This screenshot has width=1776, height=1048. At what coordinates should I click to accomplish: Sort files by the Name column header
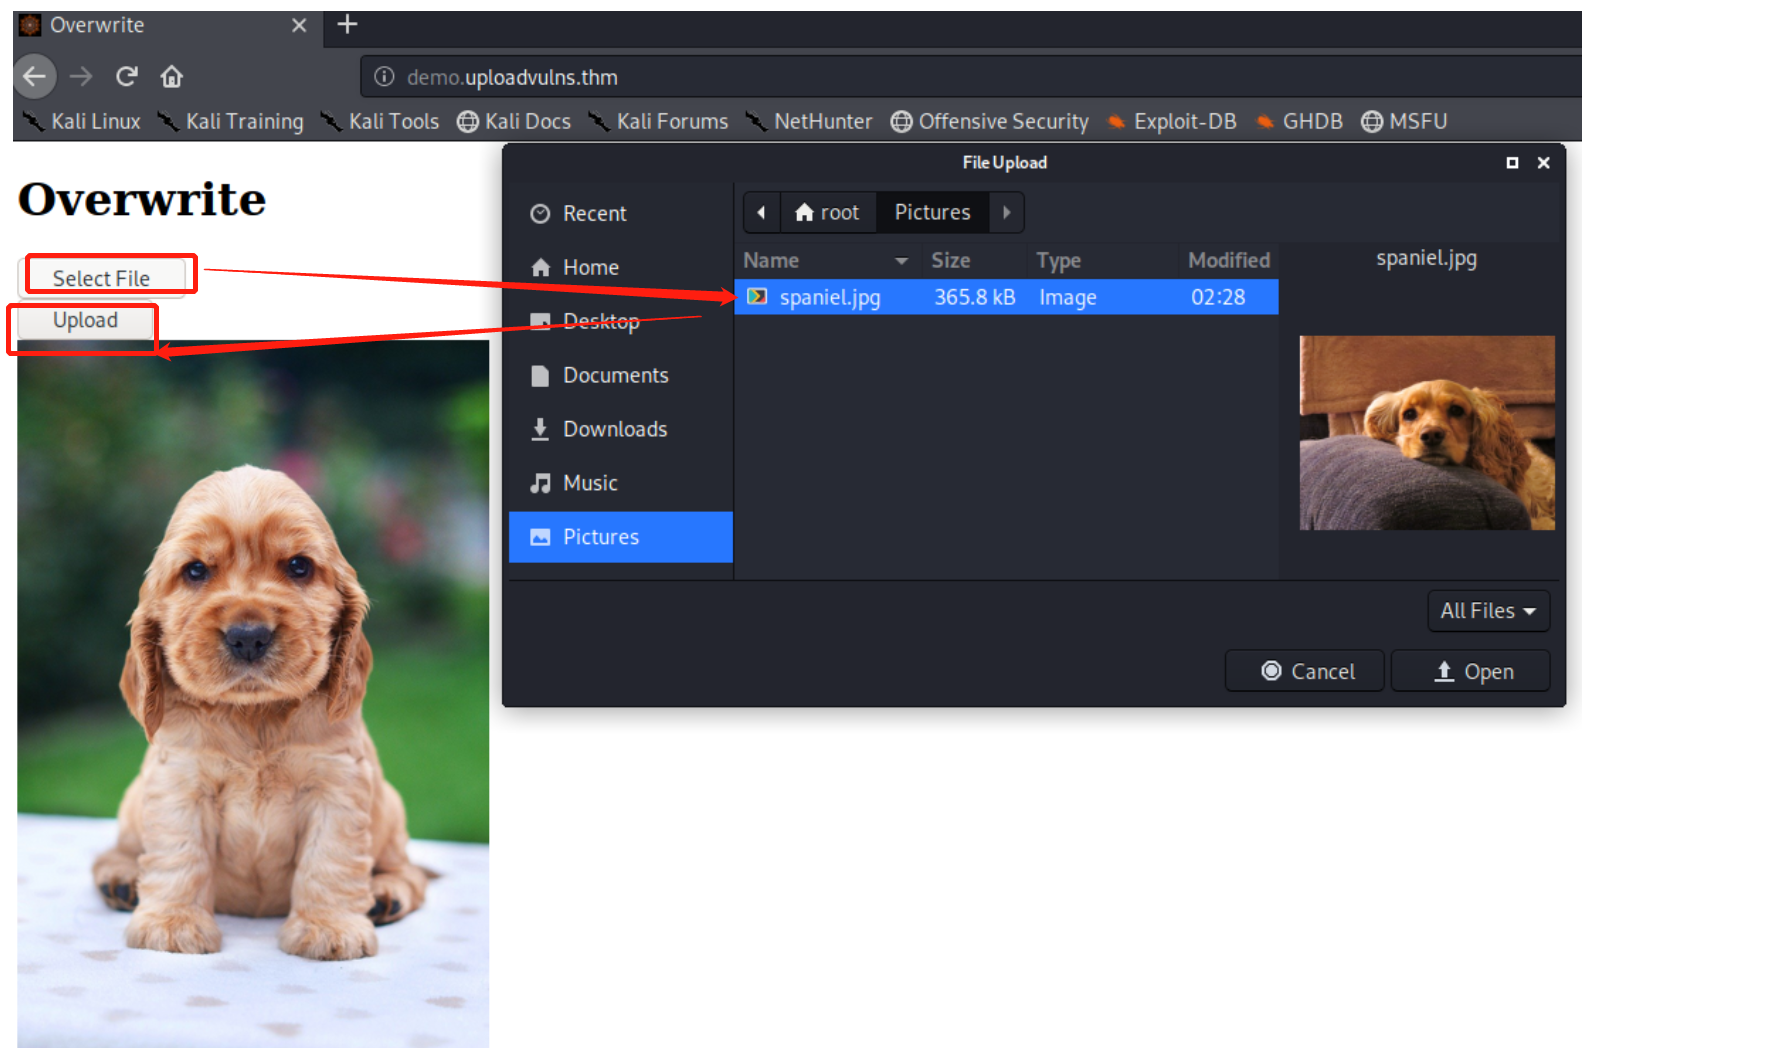[x=771, y=260]
